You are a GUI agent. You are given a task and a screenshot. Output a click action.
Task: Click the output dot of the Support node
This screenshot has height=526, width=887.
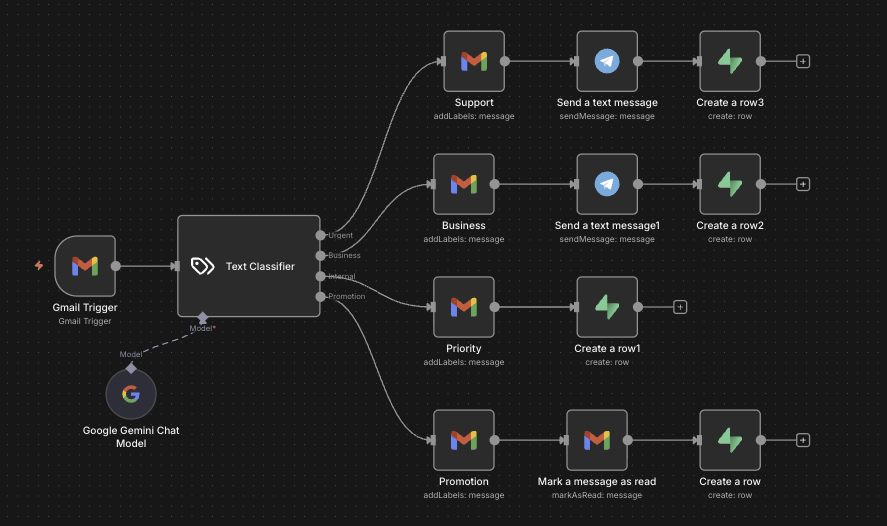[x=505, y=61]
